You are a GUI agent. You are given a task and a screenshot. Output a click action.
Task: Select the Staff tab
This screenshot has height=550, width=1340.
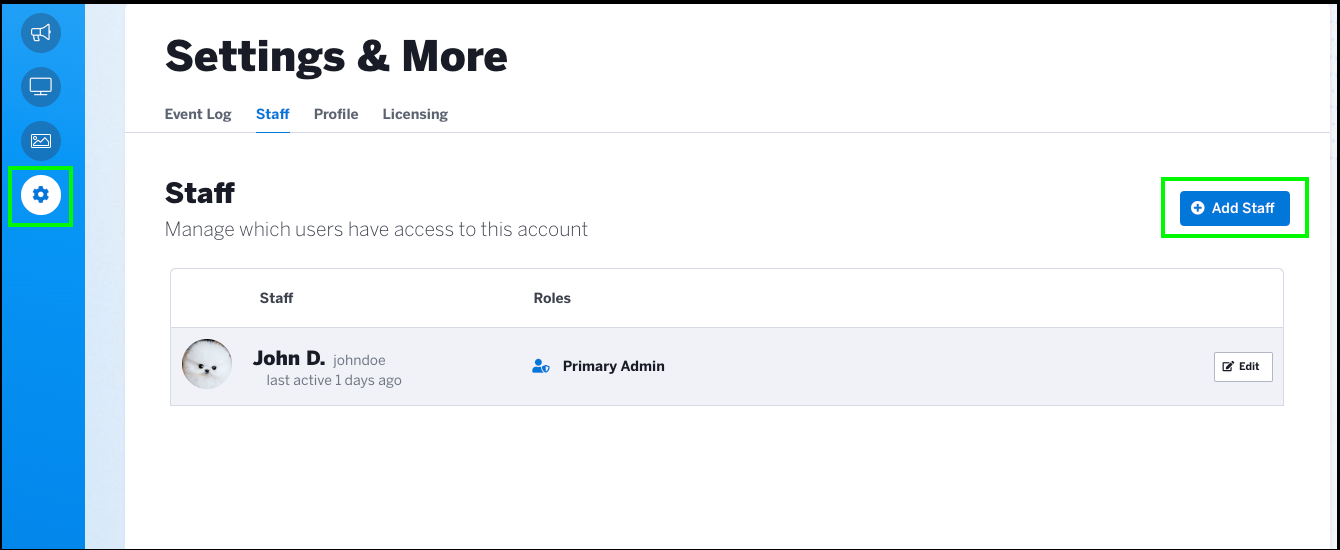click(273, 114)
